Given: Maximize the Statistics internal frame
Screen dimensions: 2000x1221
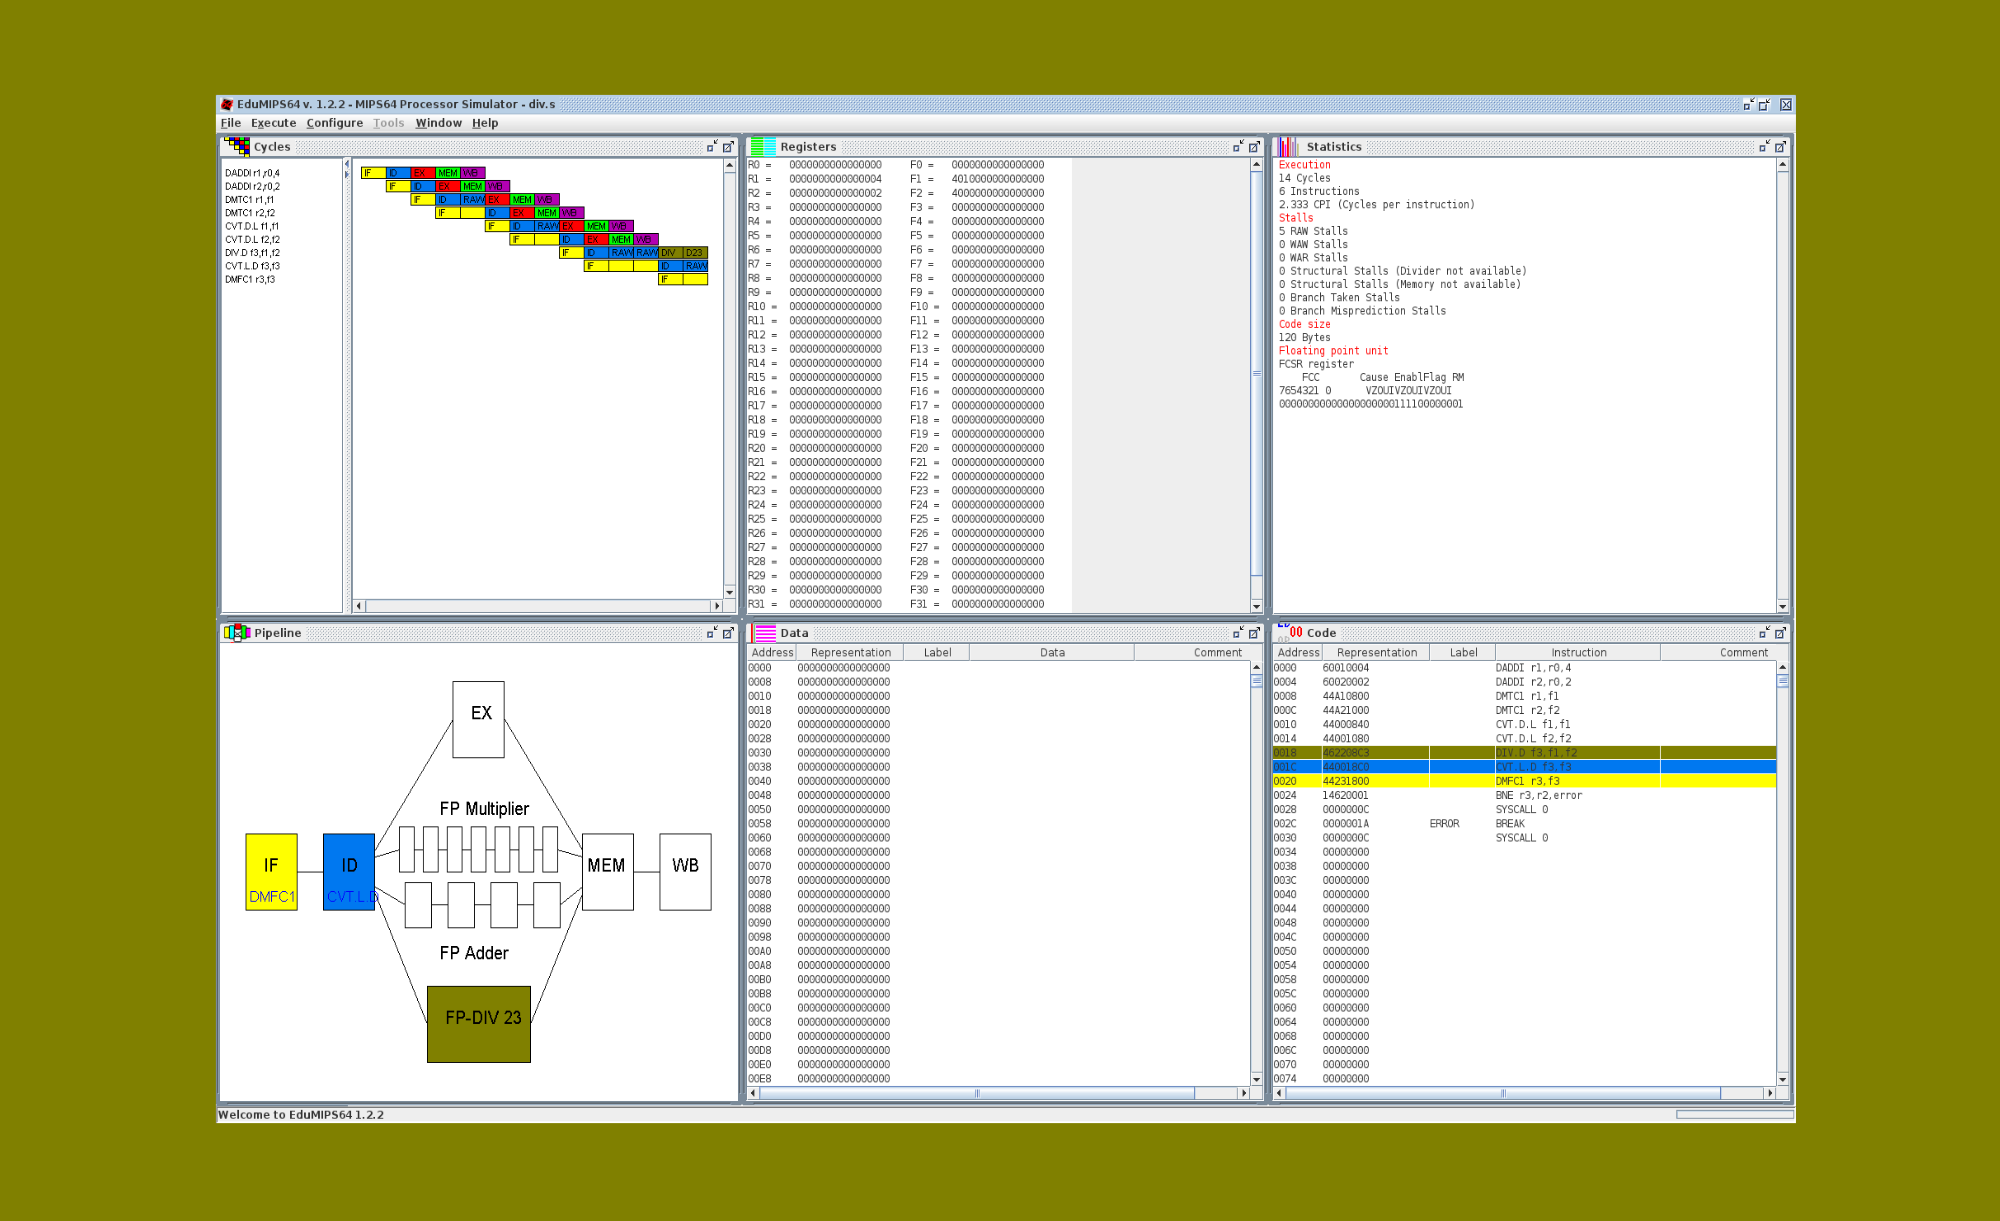Looking at the screenshot, I should (1780, 147).
